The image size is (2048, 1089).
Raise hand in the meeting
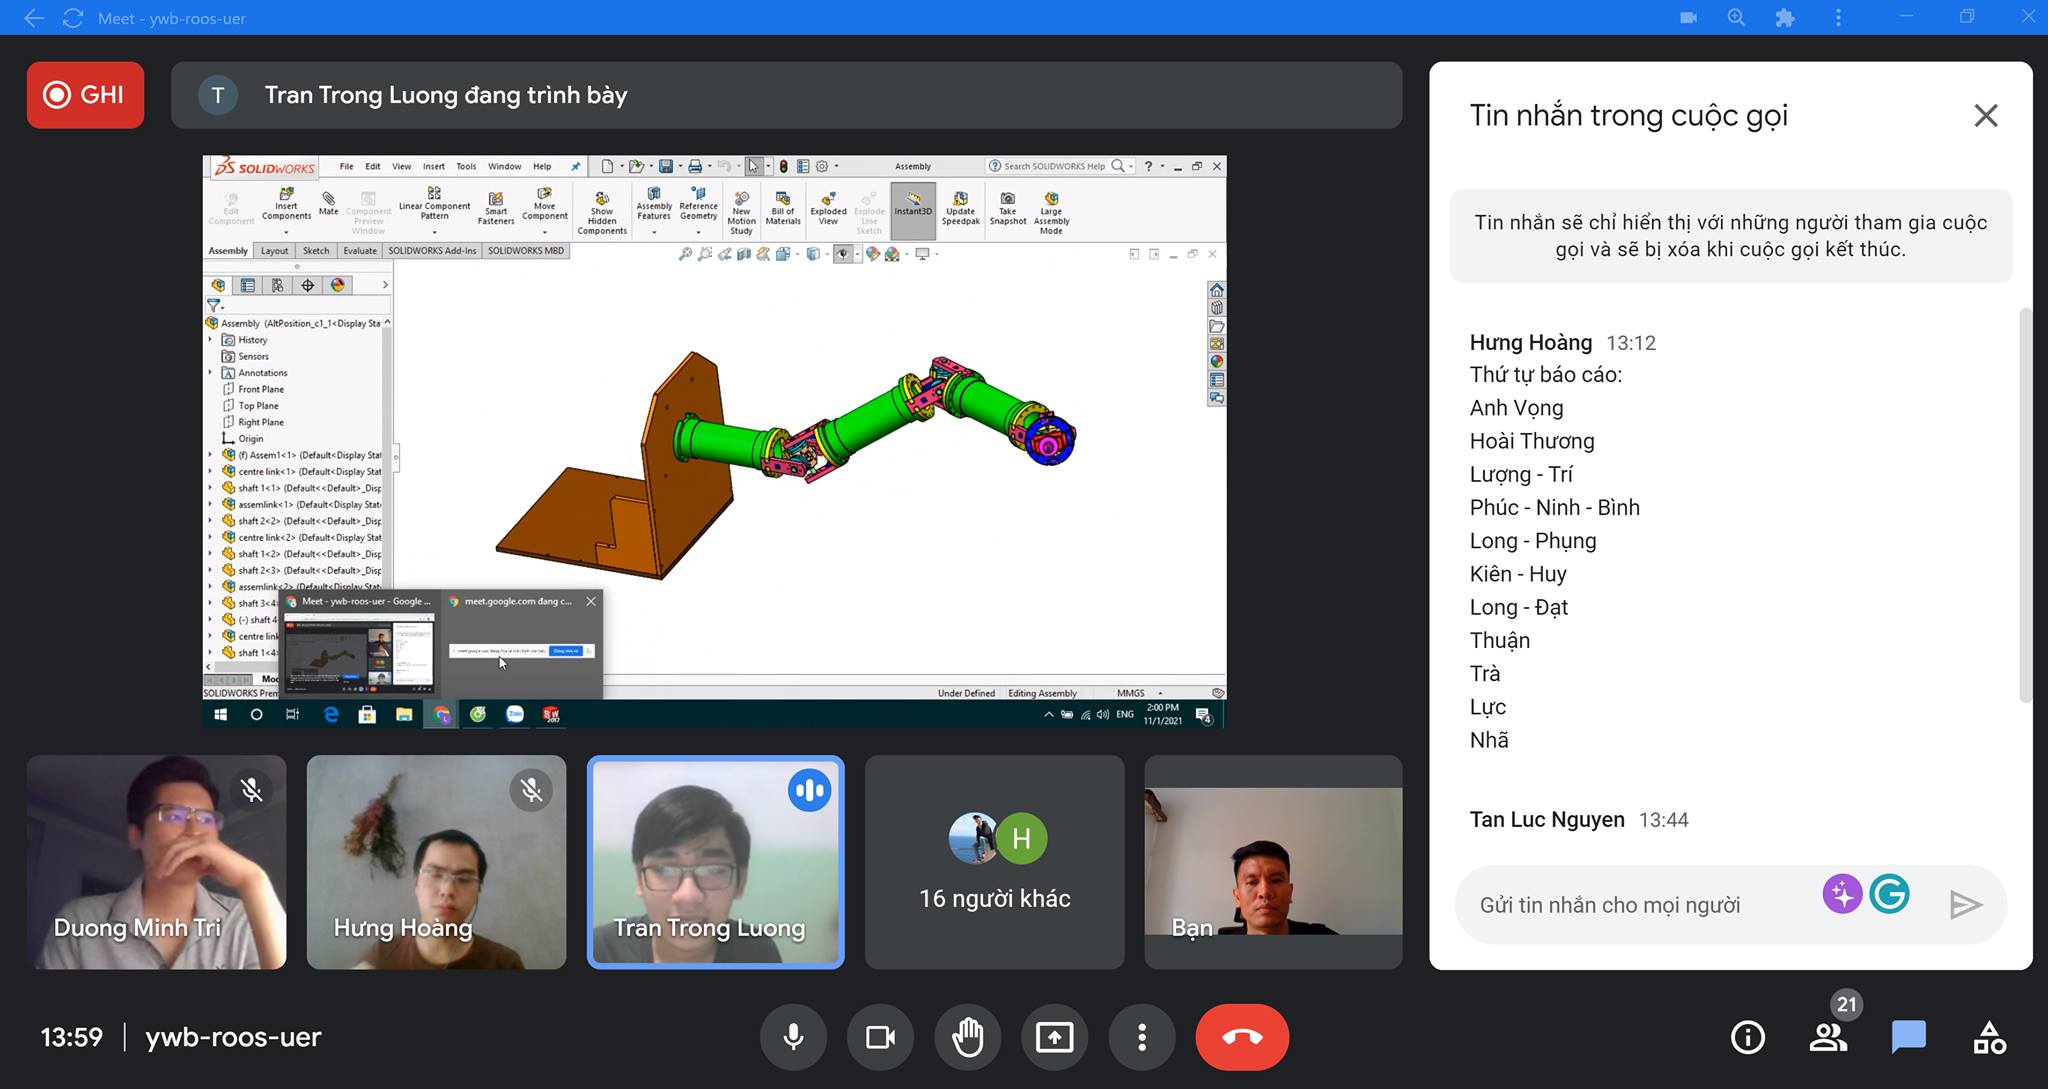click(967, 1037)
